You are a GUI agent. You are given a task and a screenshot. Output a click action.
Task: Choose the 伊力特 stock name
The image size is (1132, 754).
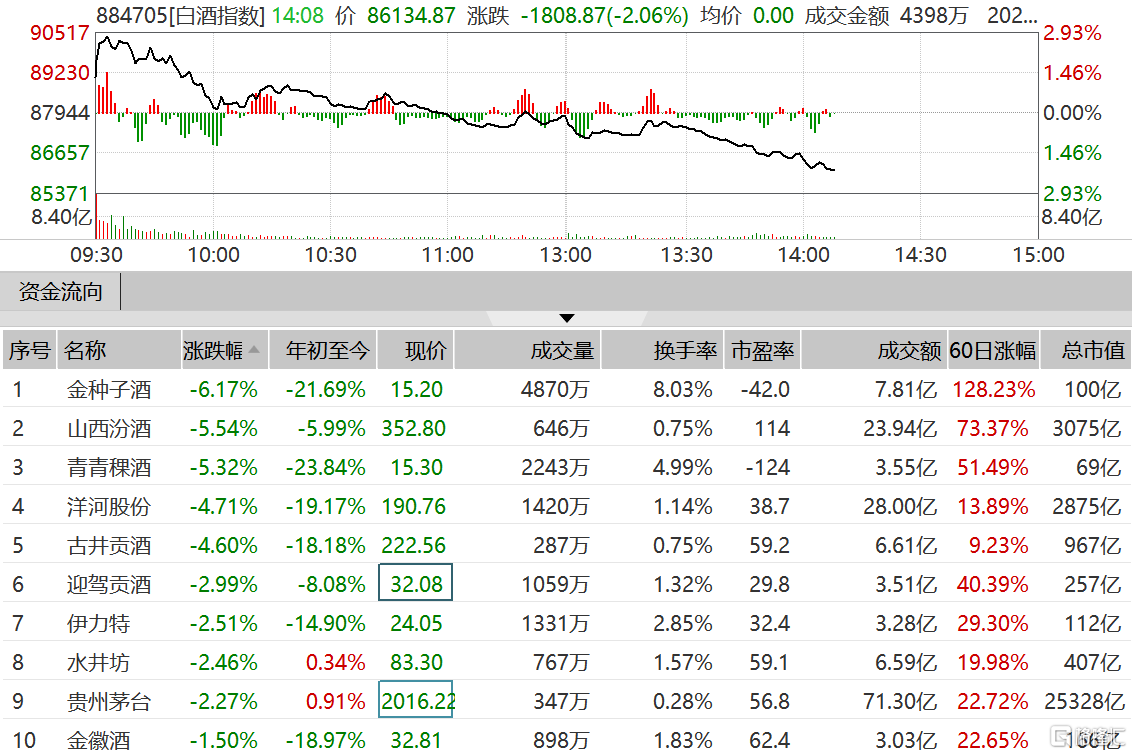point(98,623)
